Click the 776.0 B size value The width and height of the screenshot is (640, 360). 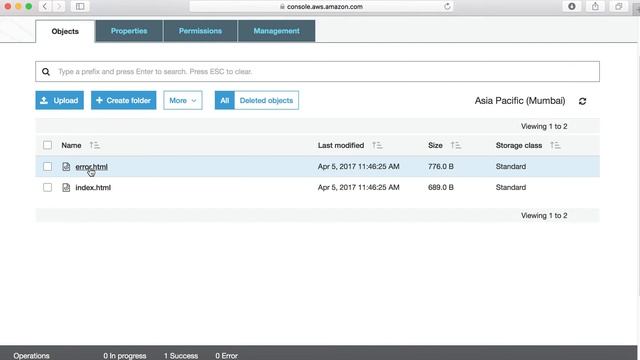click(x=441, y=167)
